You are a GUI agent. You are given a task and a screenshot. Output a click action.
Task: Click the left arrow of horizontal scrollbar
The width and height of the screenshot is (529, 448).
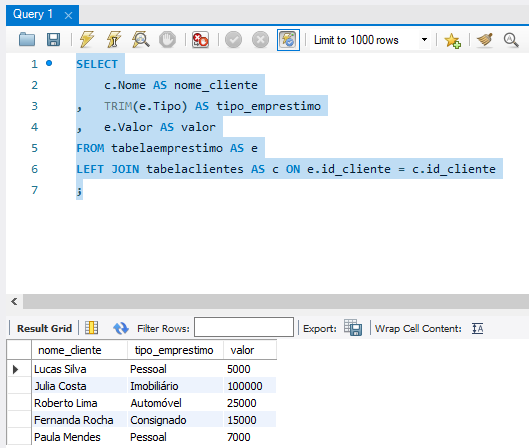point(14,301)
